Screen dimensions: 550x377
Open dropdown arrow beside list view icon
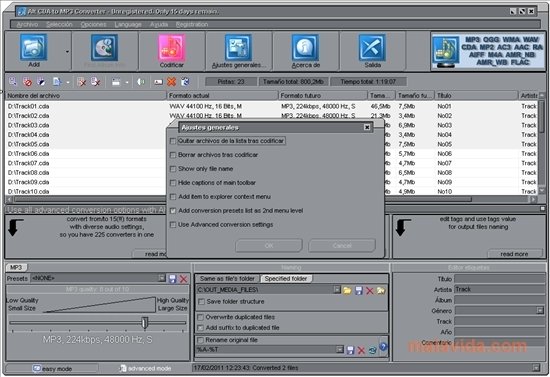pyautogui.click(x=127, y=83)
